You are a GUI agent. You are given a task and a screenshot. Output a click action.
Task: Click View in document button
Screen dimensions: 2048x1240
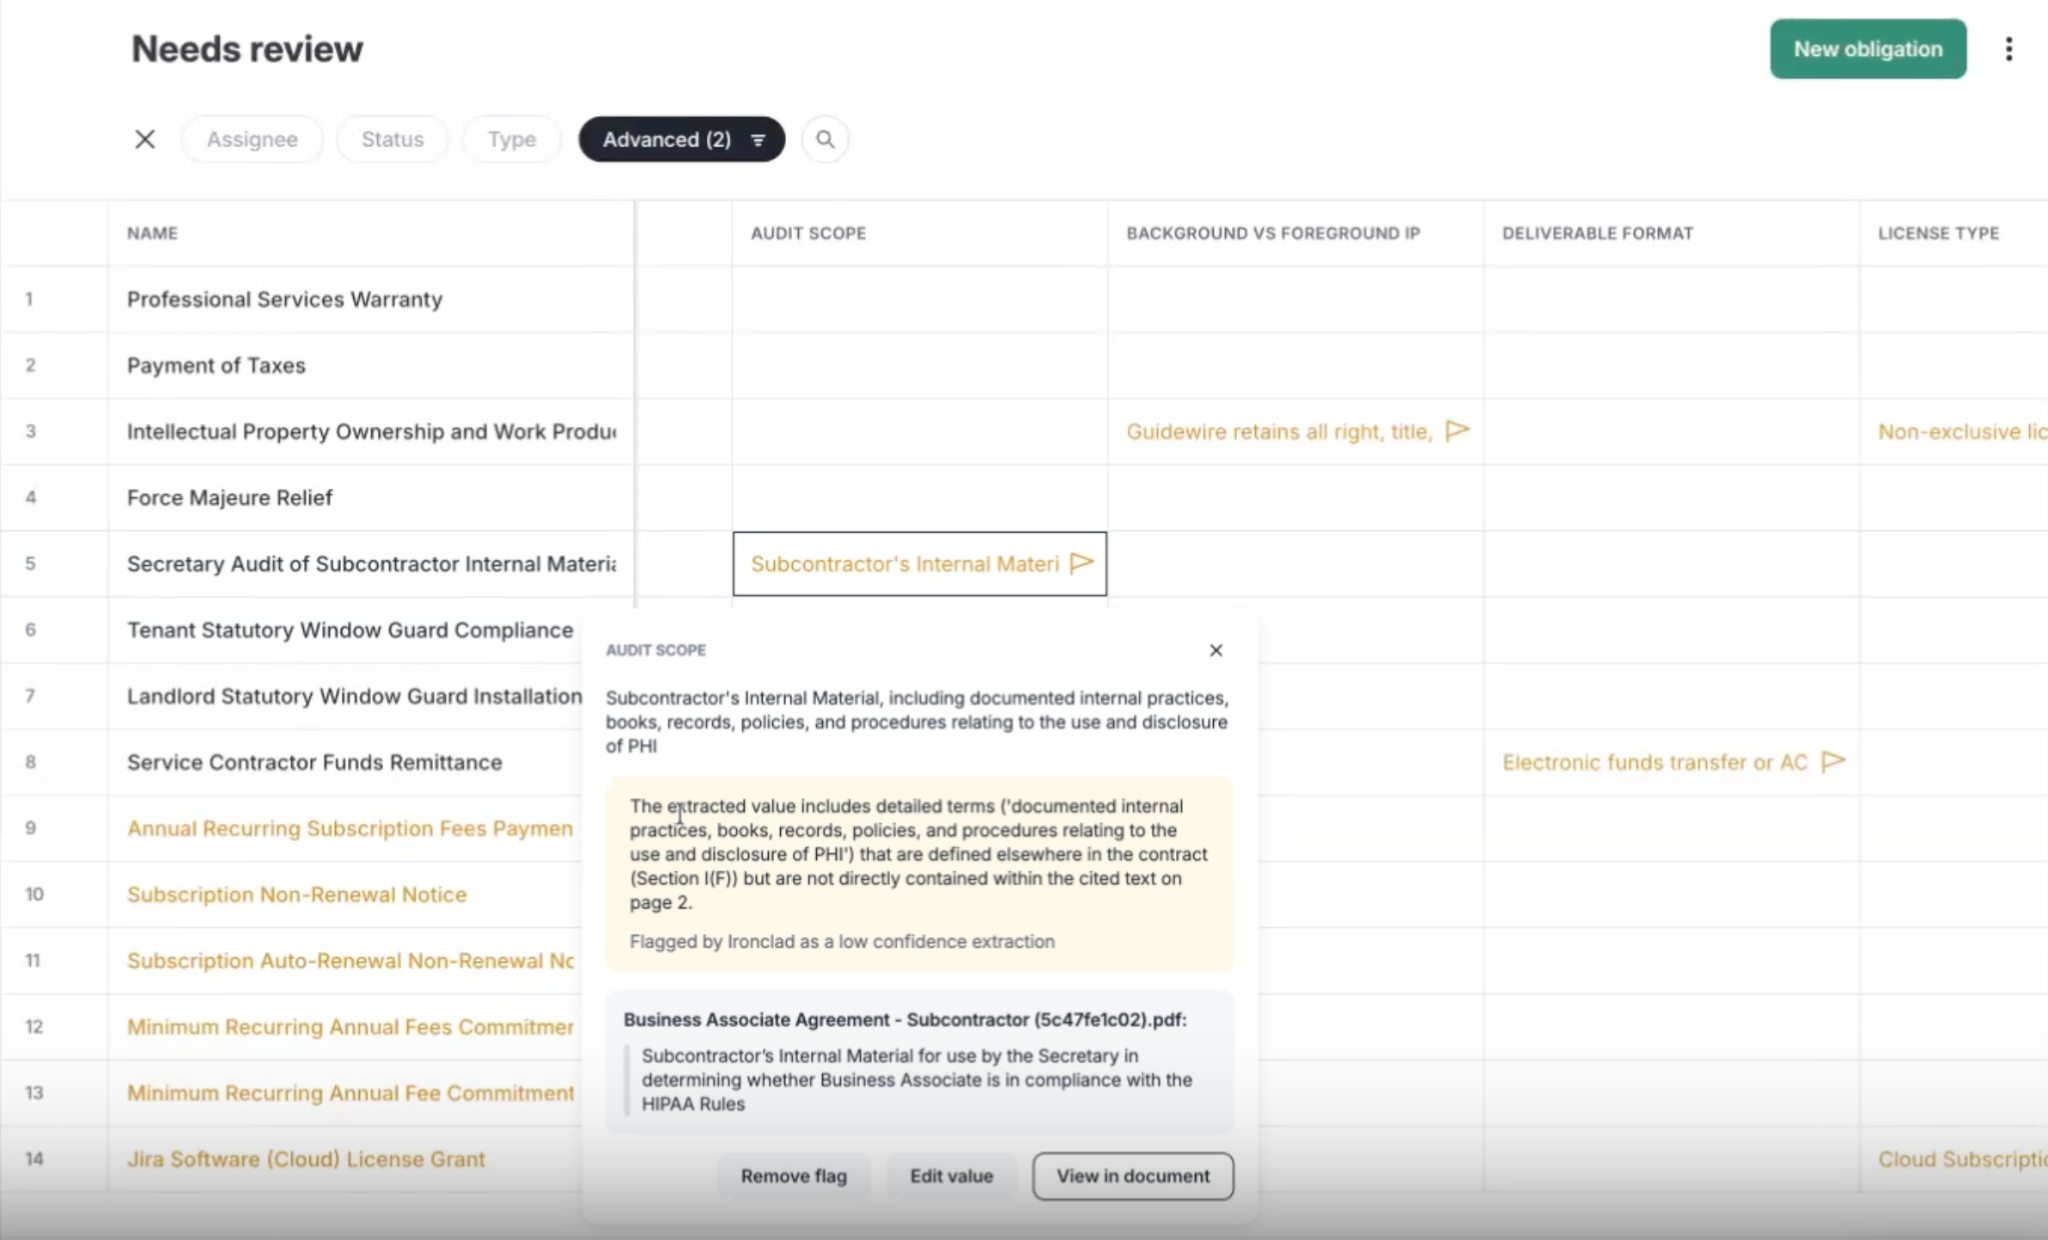(x=1133, y=1176)
